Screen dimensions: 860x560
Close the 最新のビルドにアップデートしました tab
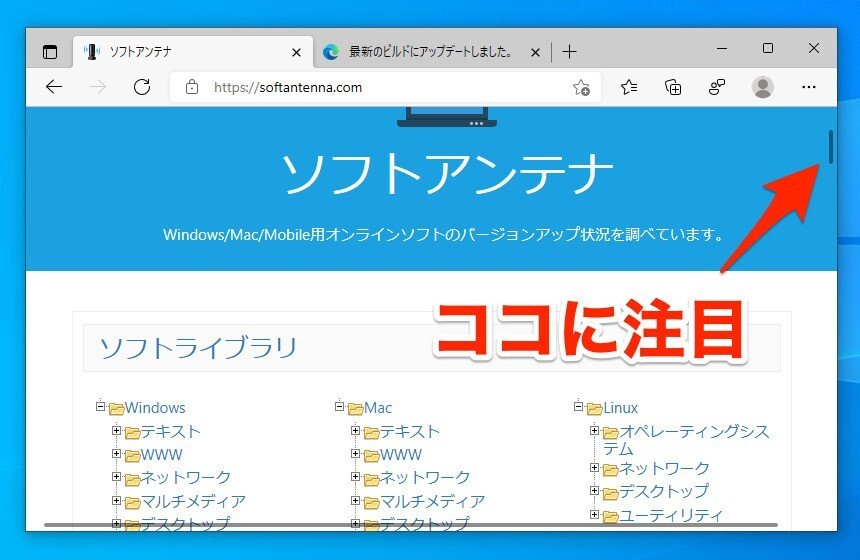tap(535, 53)
